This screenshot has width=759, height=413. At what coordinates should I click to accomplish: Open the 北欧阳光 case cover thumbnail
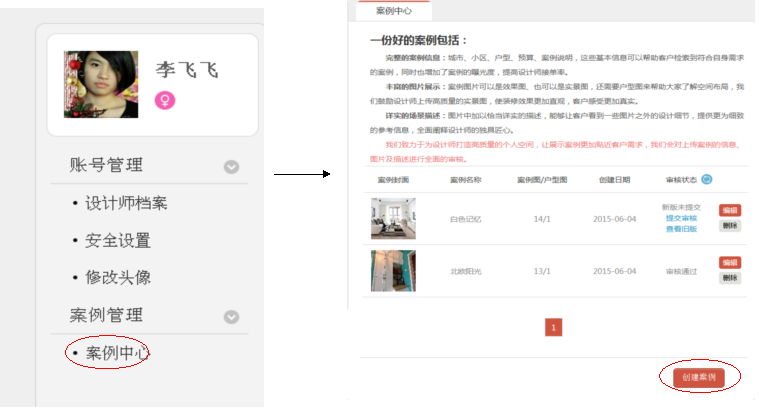tap(393, 271)
